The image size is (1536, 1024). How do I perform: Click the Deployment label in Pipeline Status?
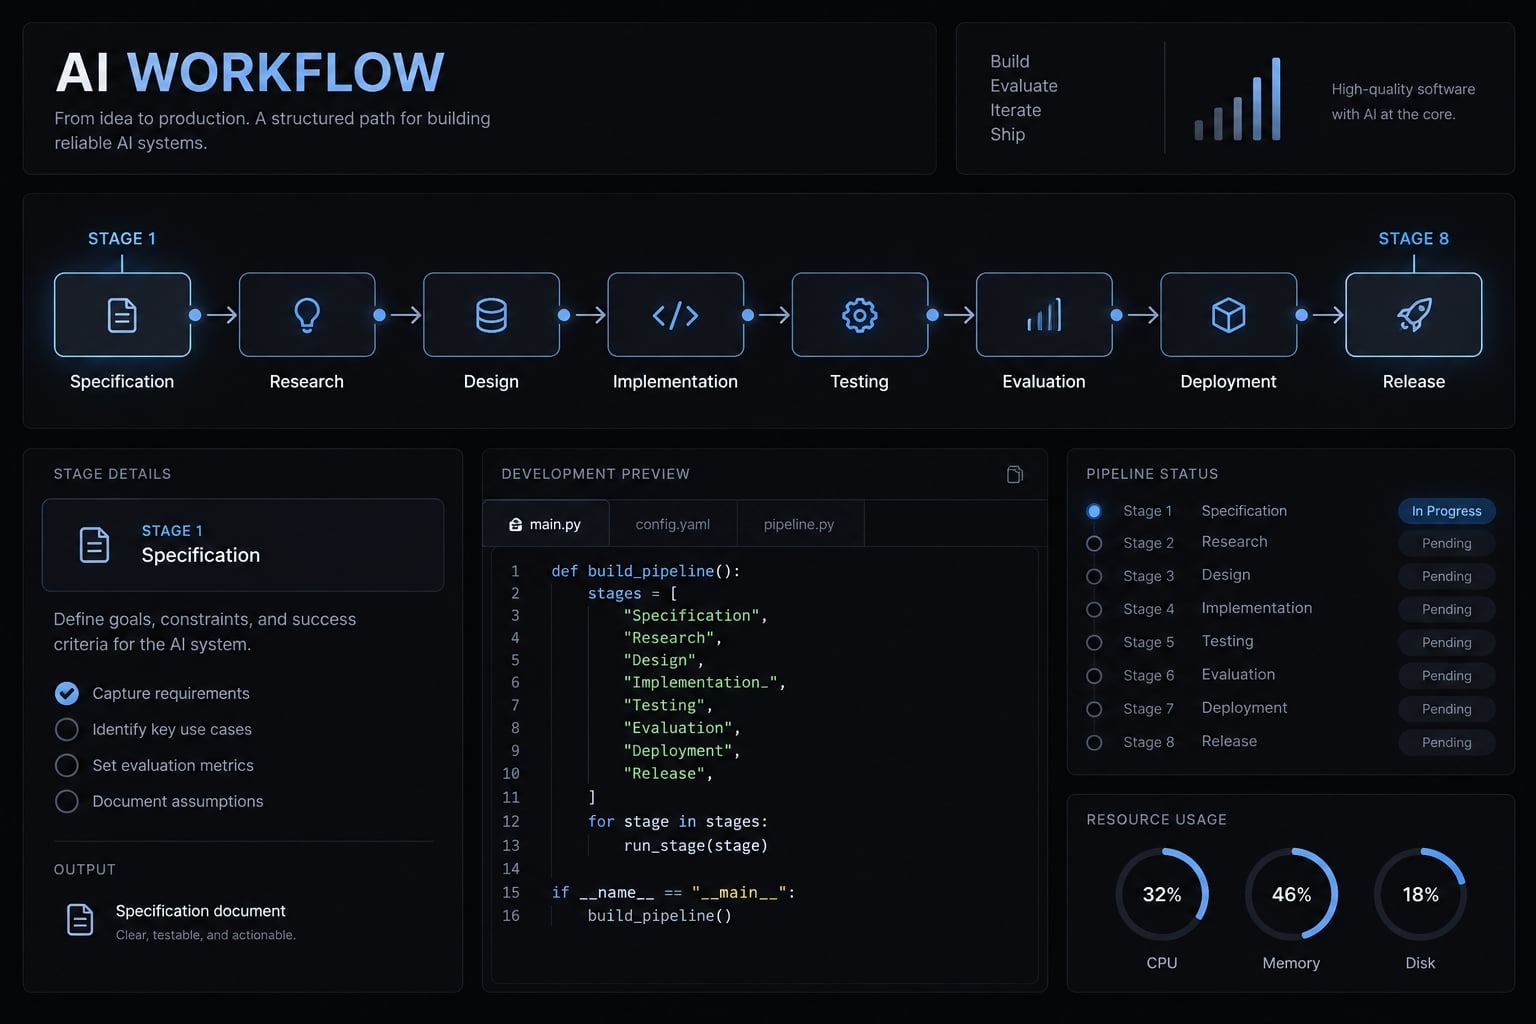1244,708
